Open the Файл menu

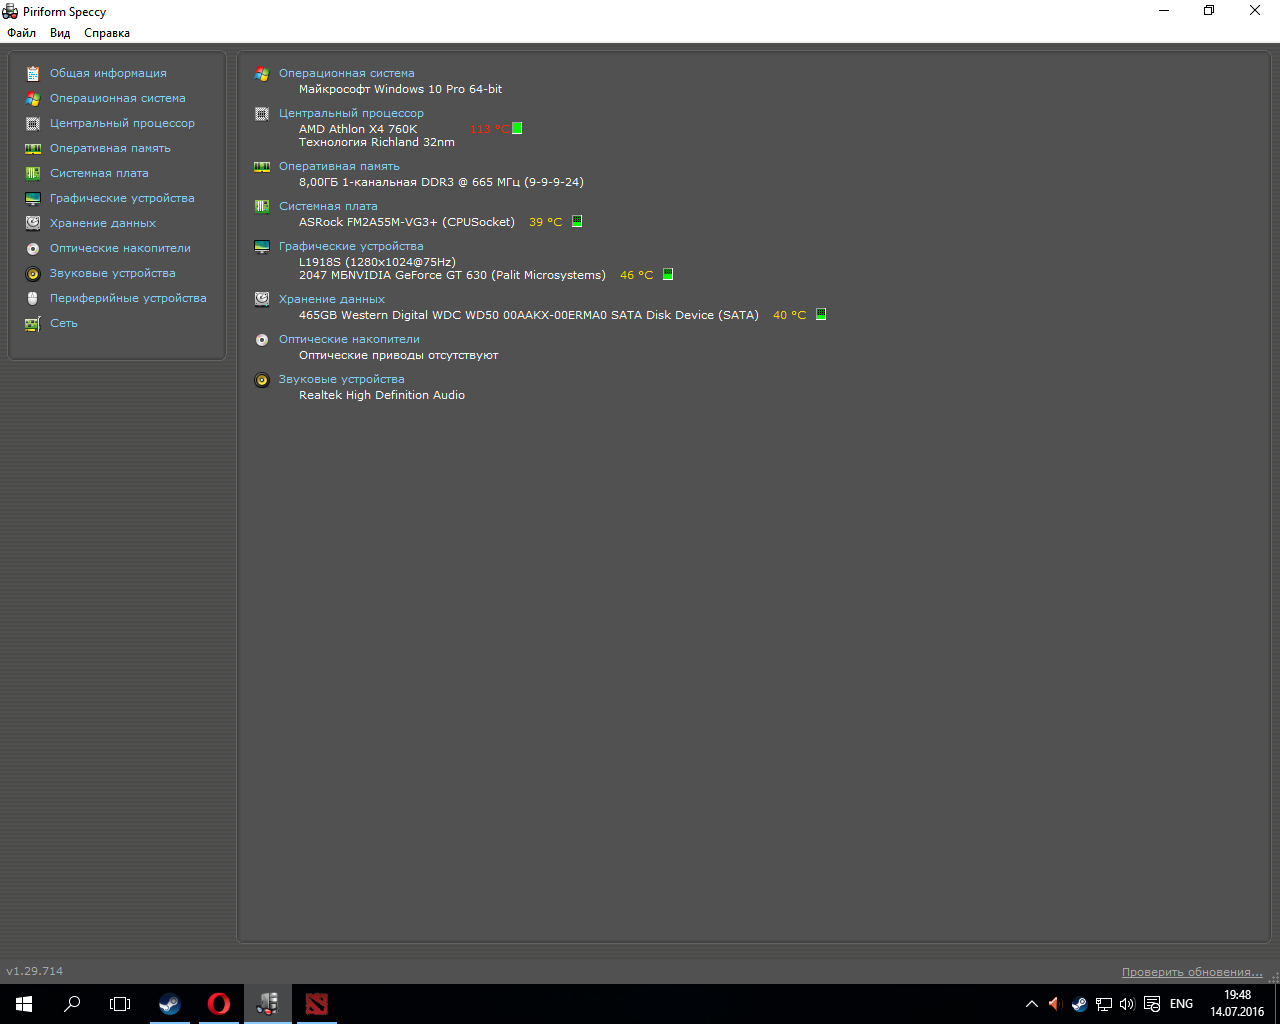[x=21, y=33]
